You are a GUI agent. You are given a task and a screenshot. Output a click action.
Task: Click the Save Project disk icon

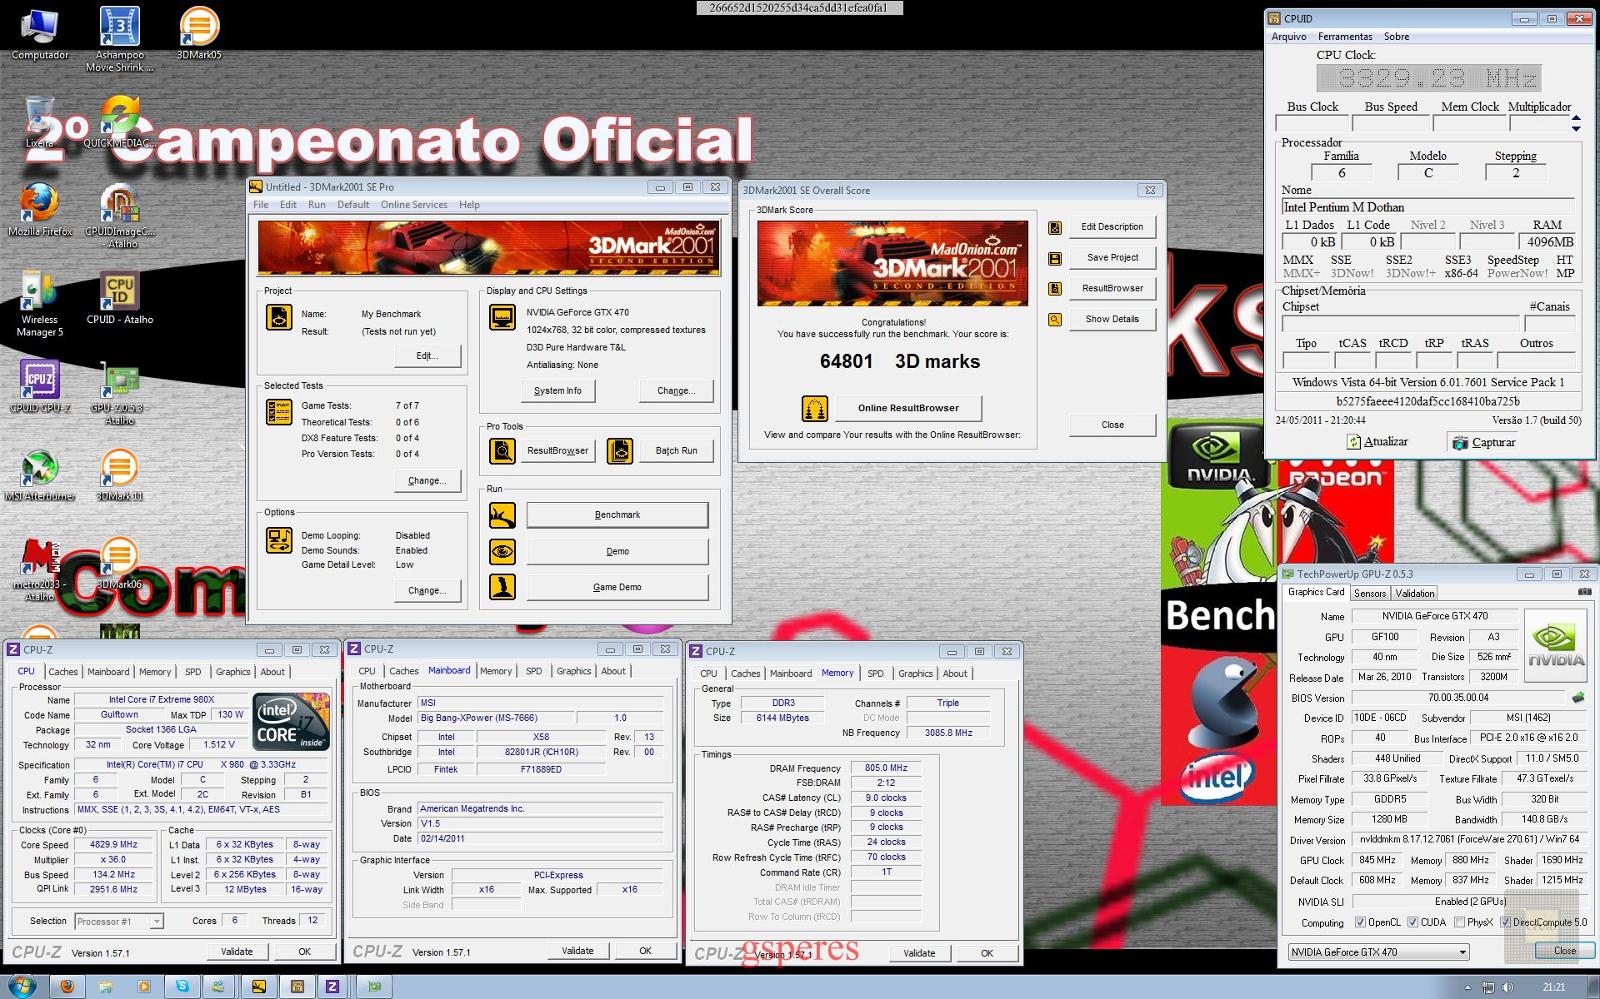point(1054,258)
